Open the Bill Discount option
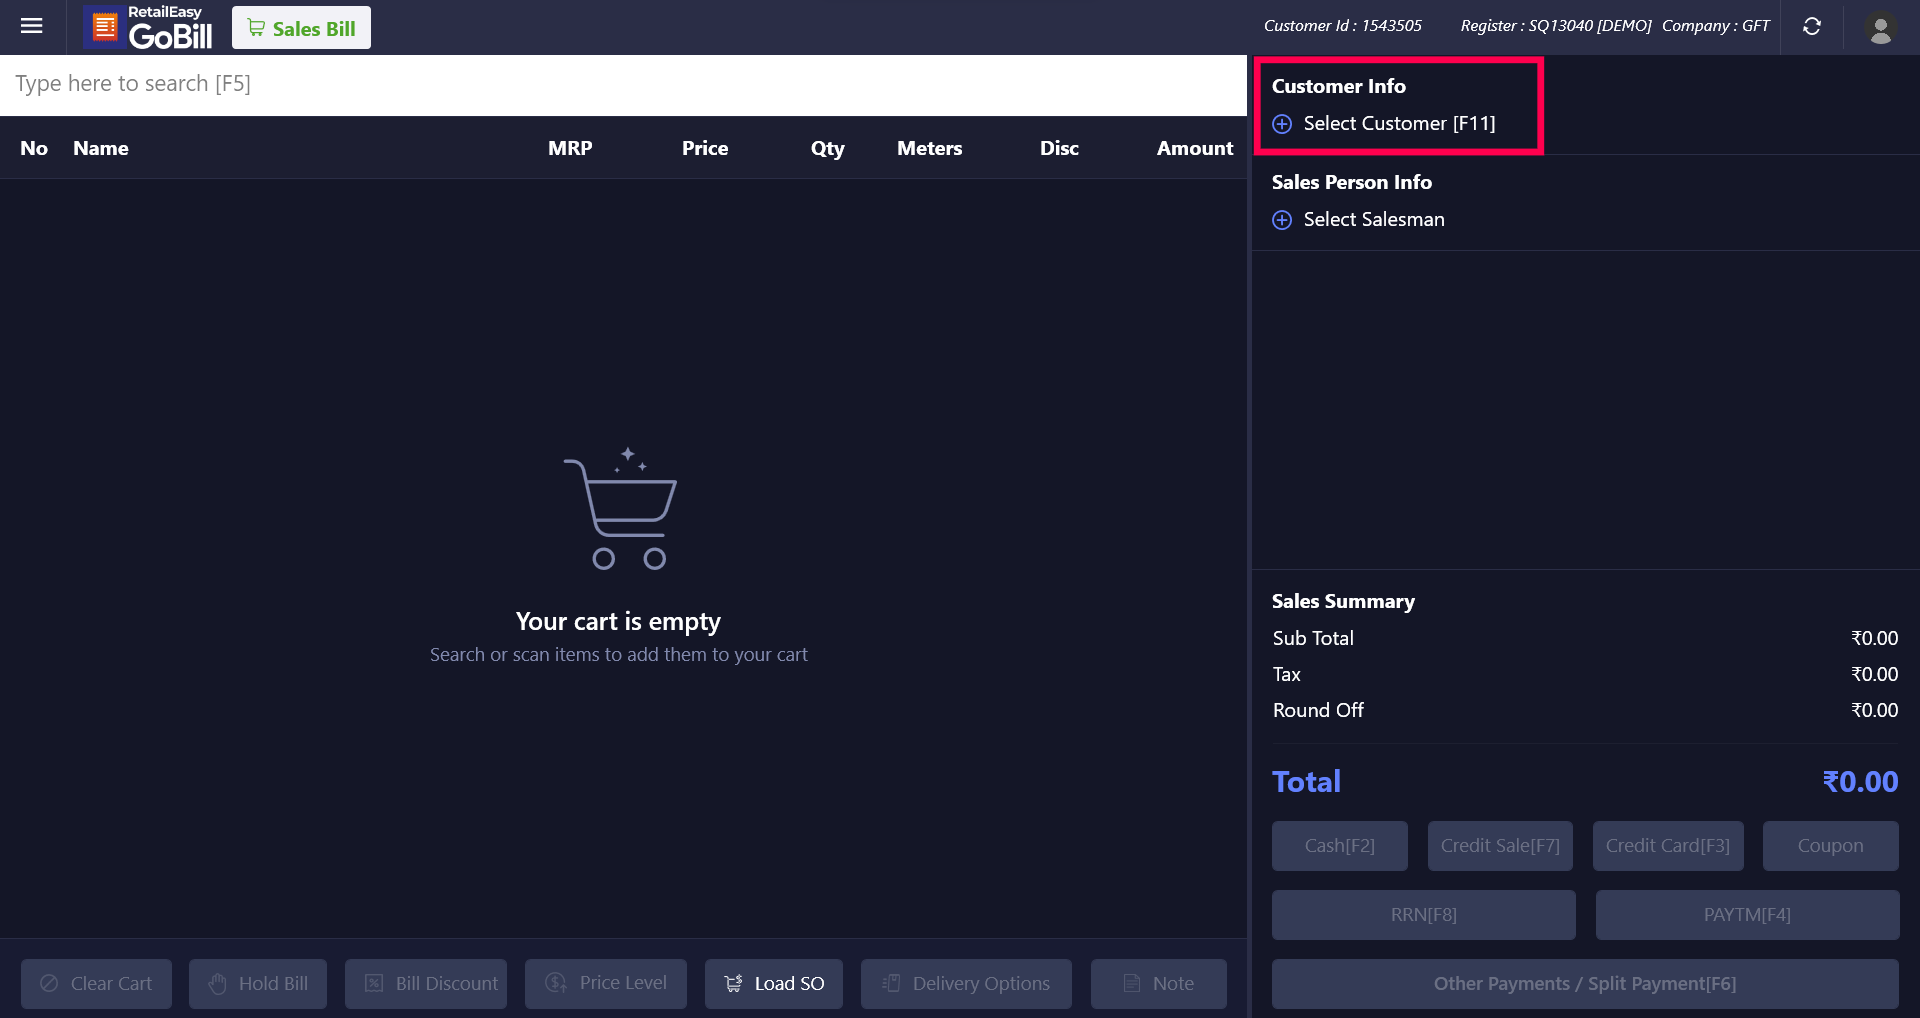The height and width of the screenshot is (1018, 1920). click(426, 984)
